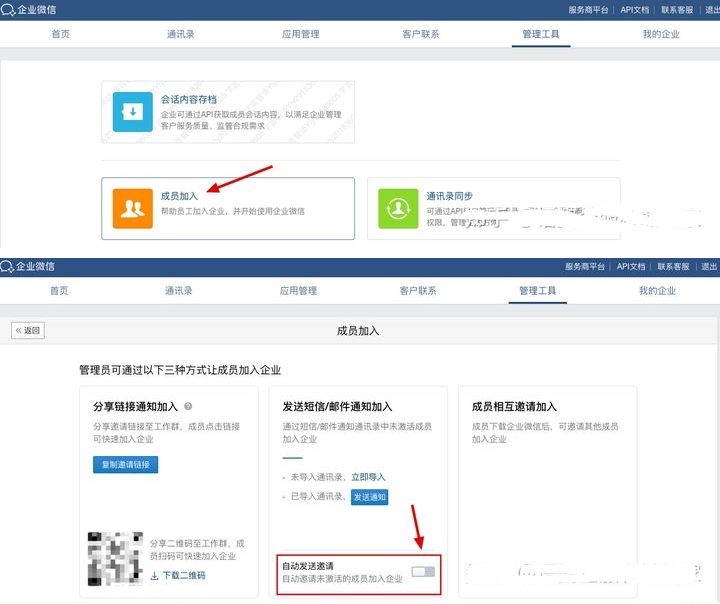Click the 企业微信 logo in the top header

29,9
